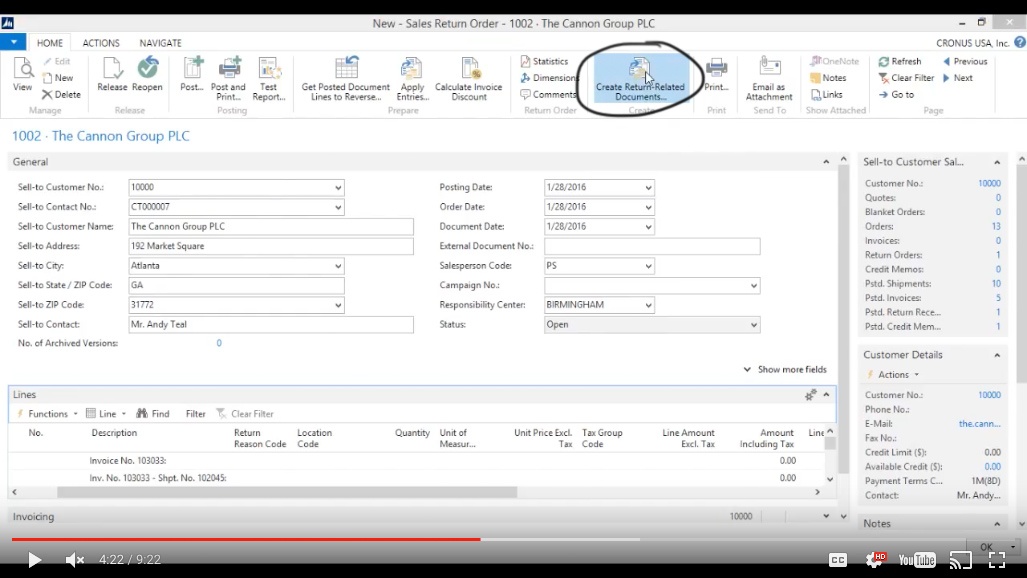The image size is (1027, 578).
Task: Open Responsibility Center dropdown
Action: pyautogui.click(x=648, y=305)
